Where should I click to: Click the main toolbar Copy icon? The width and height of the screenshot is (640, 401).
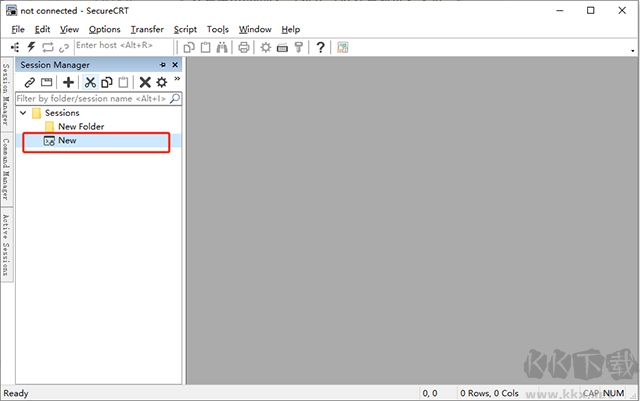coord(189,47)
